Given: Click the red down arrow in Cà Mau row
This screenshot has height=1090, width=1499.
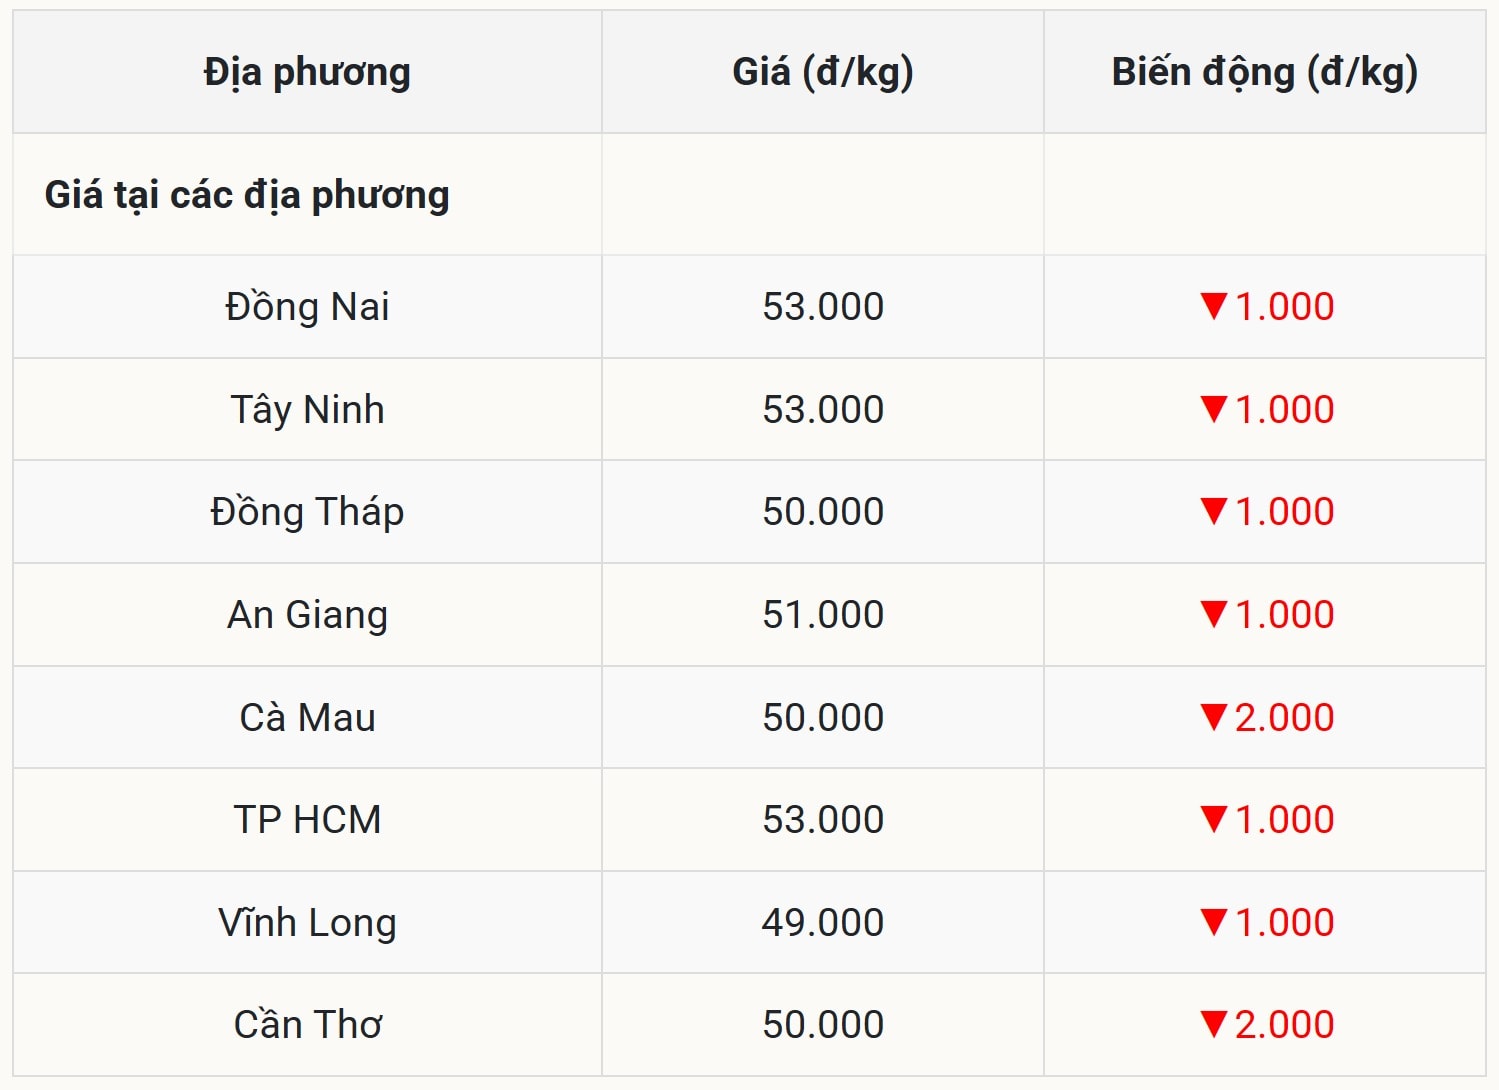Looking at the screenshot, I should click(x=1214, y=717).
